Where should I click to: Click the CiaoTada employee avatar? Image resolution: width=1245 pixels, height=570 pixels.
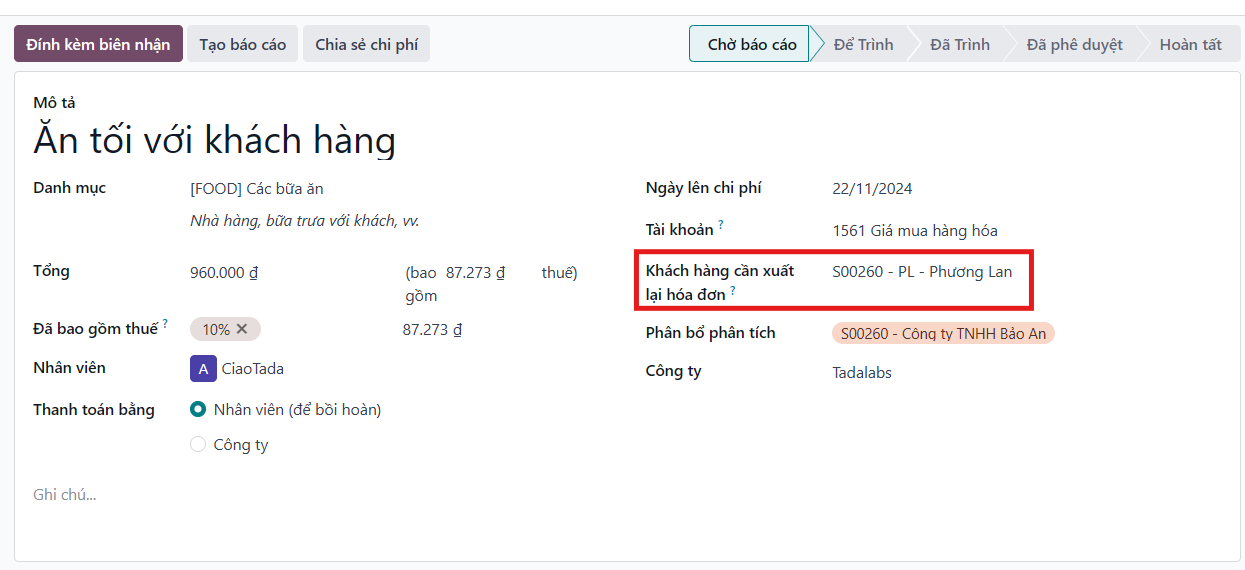pyautogui.click(x=203, y=369)
